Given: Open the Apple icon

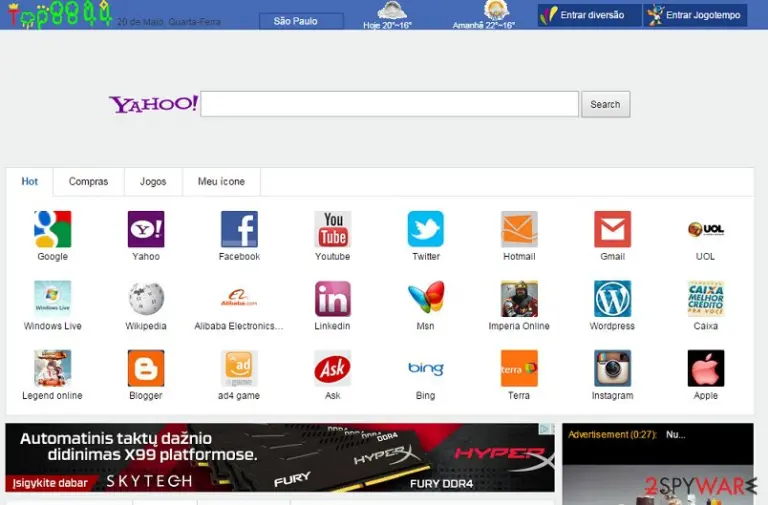Looking at the screenshot, I should (x=706, y=368).
